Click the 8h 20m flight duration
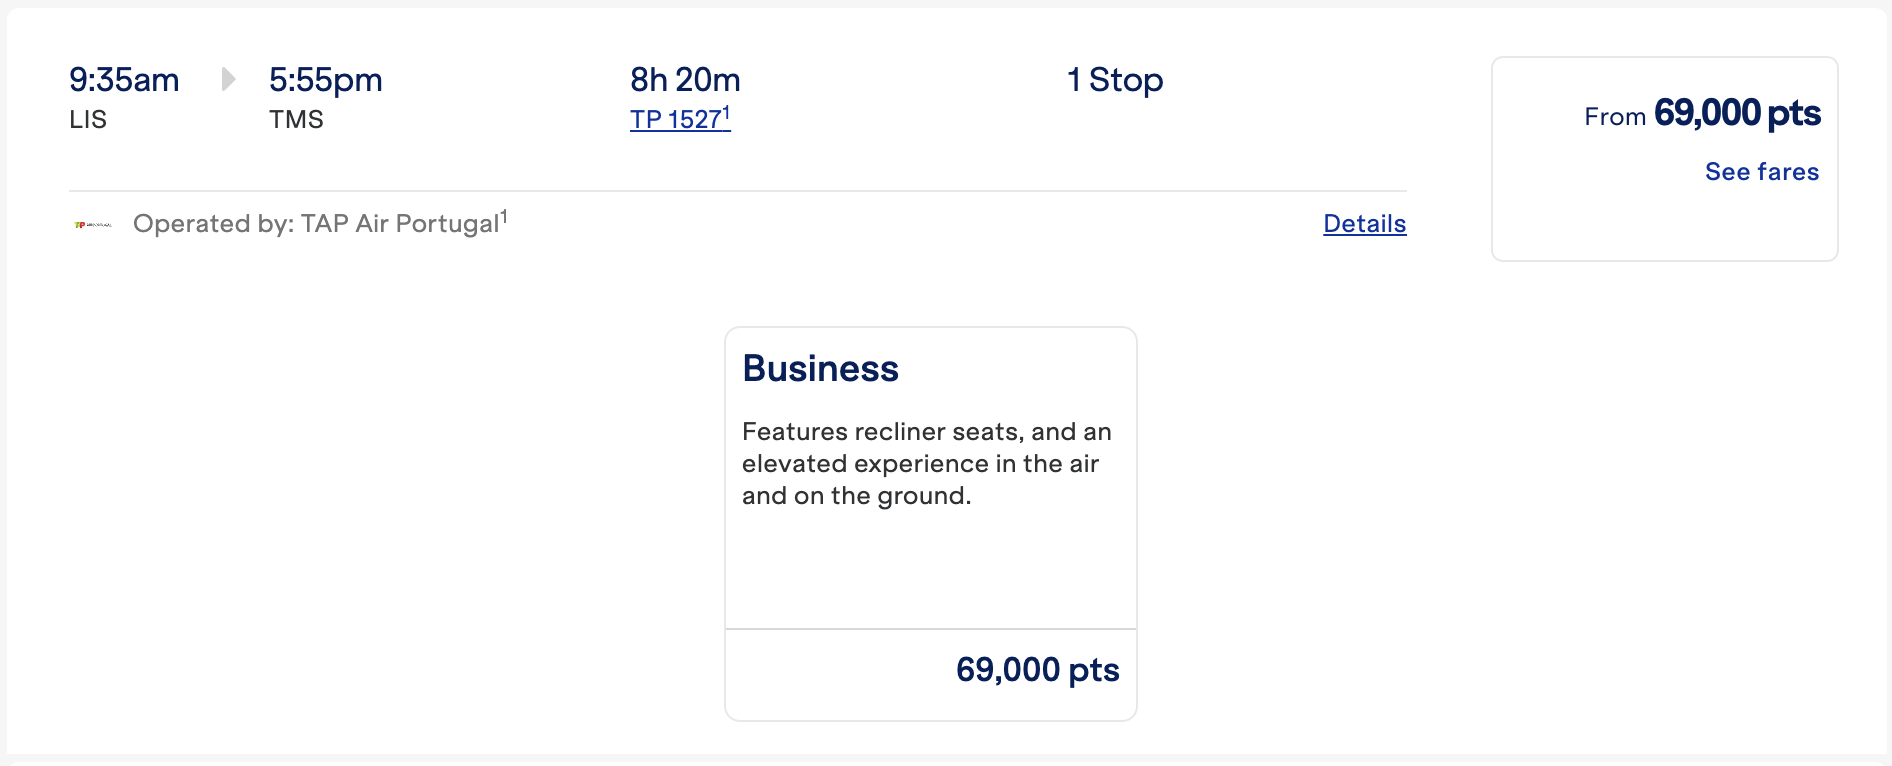The width and height of the screenshot is (1892, 766). (684, 78)
